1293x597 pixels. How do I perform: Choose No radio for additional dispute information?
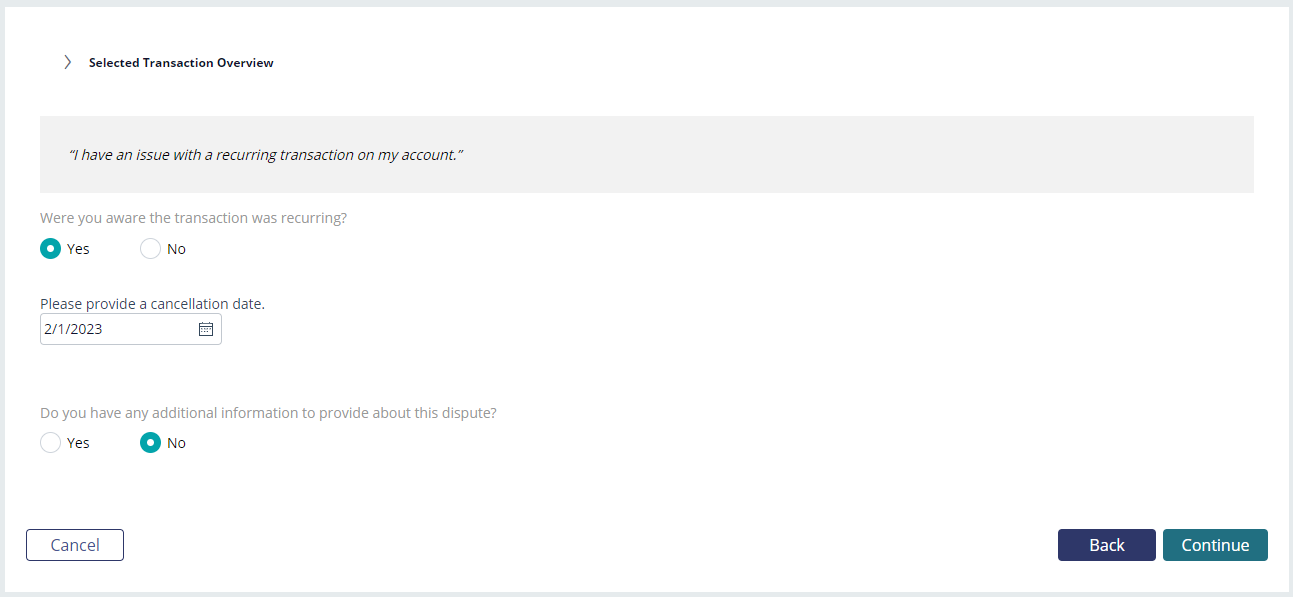[x=150, y=443]
